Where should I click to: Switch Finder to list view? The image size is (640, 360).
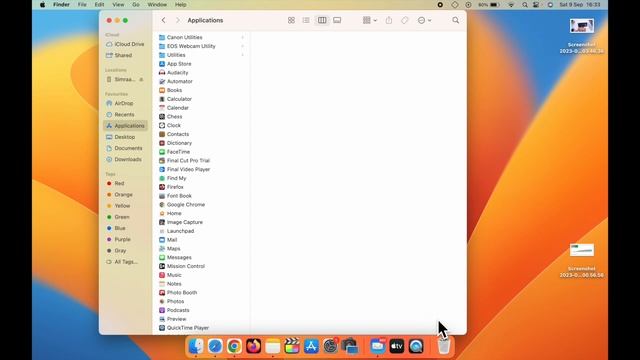(306, 20)
